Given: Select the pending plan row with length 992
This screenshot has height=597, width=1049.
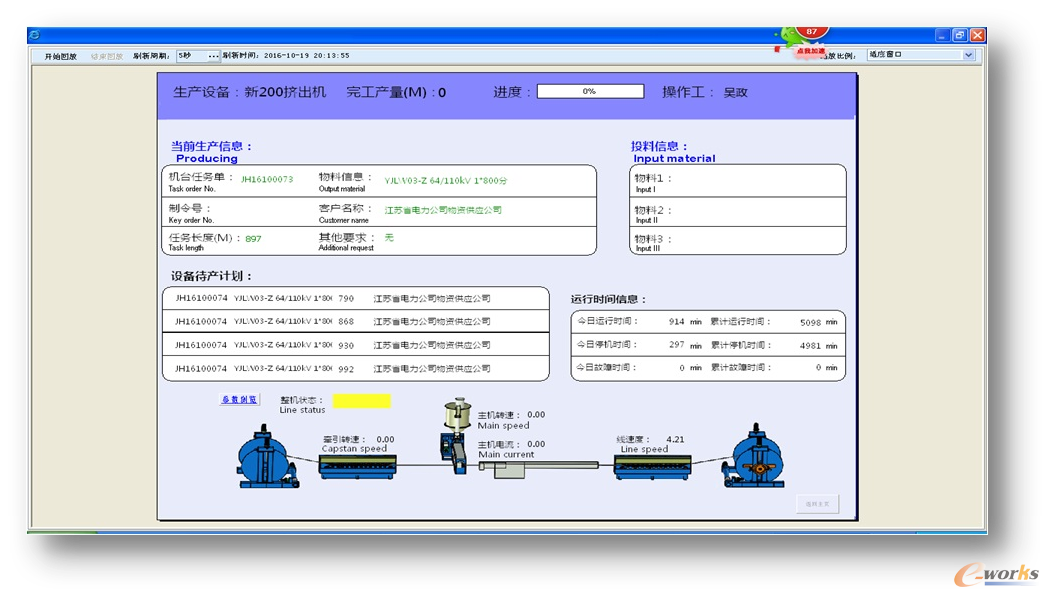Looking at the screenshot, I should [x=355, y=369].
